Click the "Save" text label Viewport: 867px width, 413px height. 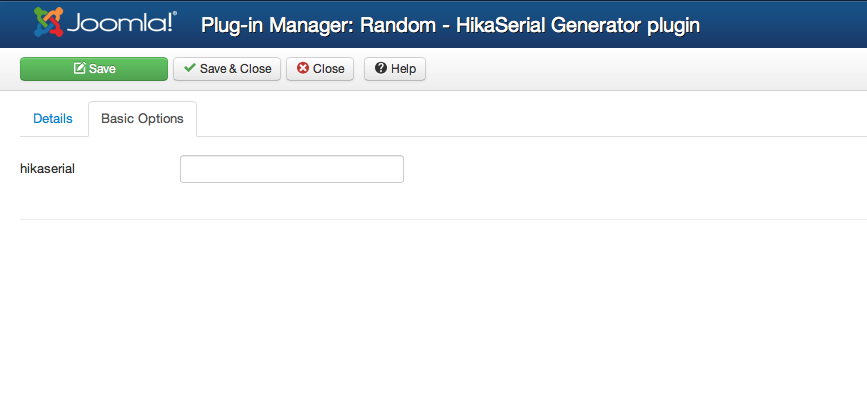(103, 69)
